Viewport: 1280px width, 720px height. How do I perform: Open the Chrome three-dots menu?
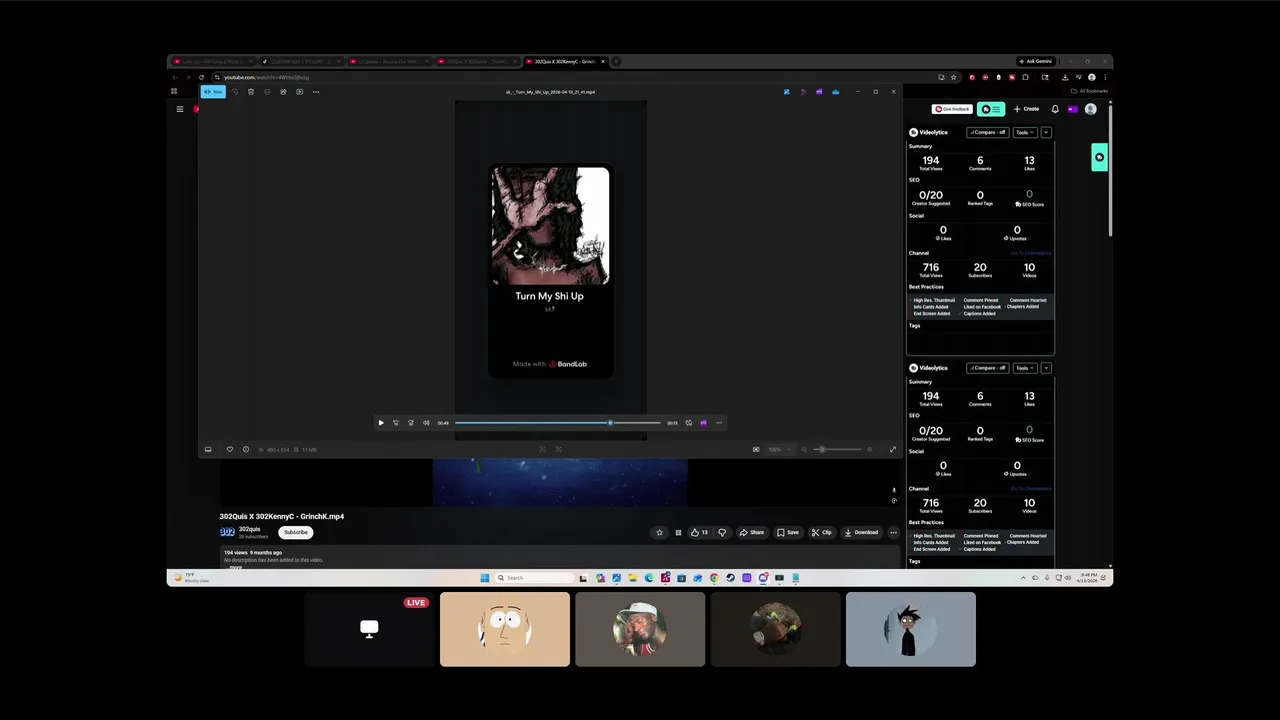point(1105,77)
